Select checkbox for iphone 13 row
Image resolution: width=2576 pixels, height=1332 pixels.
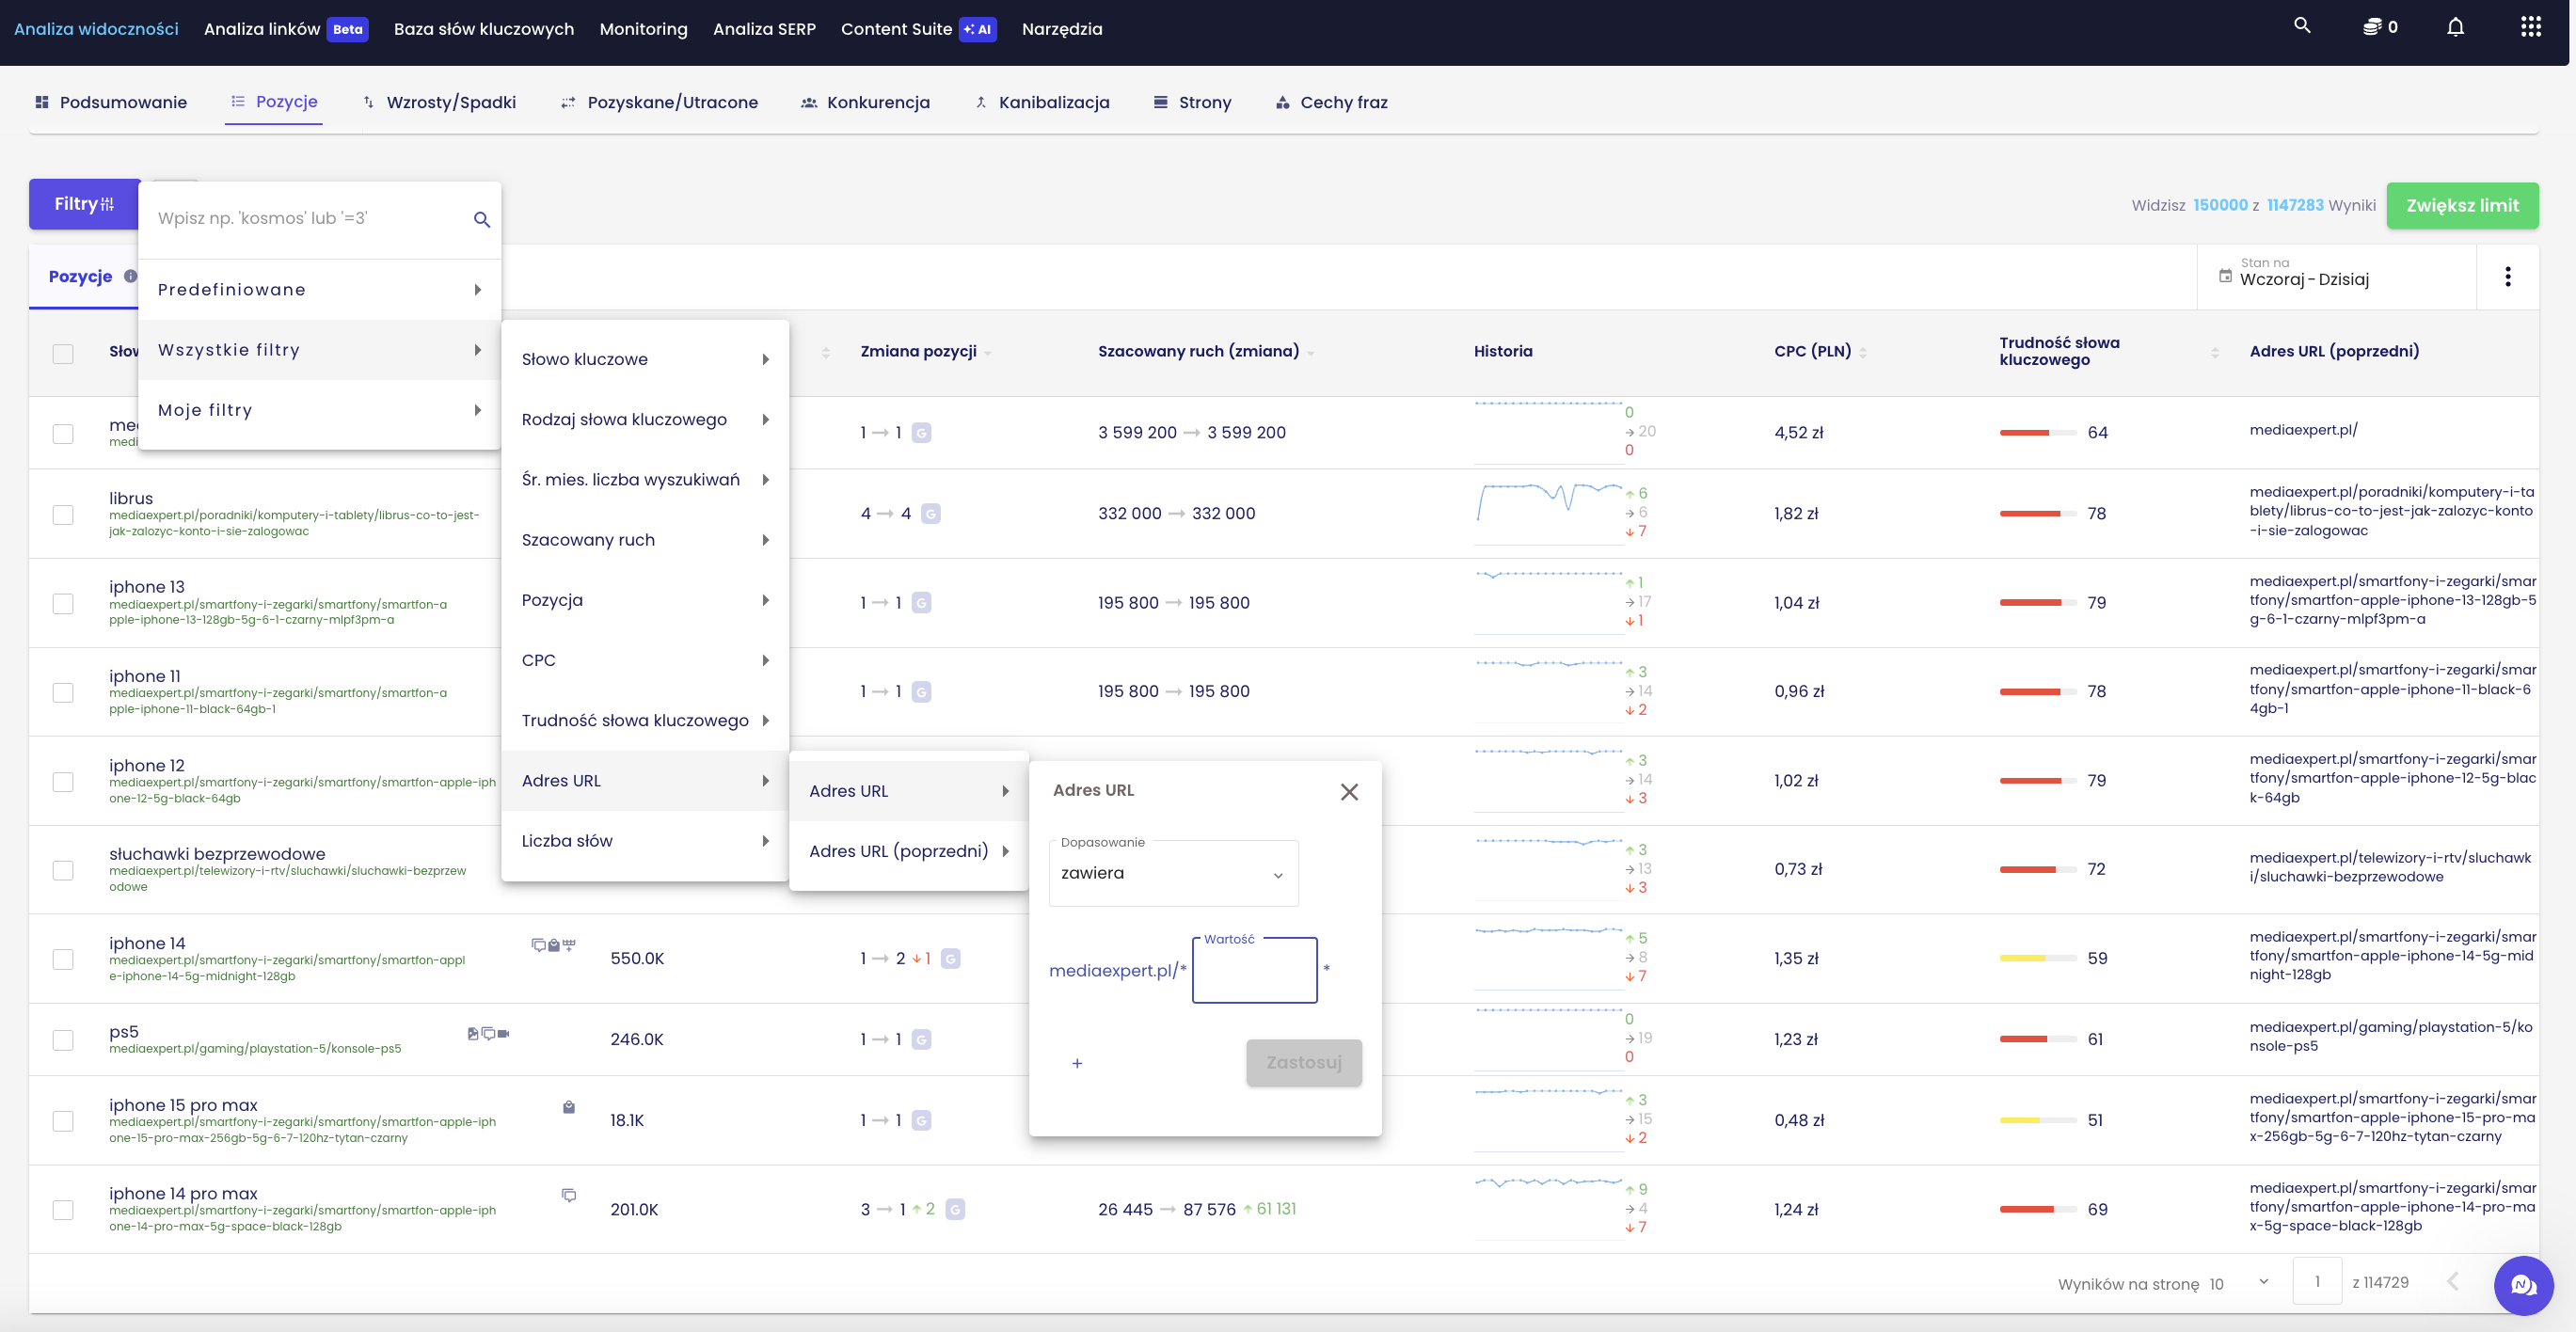[63, 604]
